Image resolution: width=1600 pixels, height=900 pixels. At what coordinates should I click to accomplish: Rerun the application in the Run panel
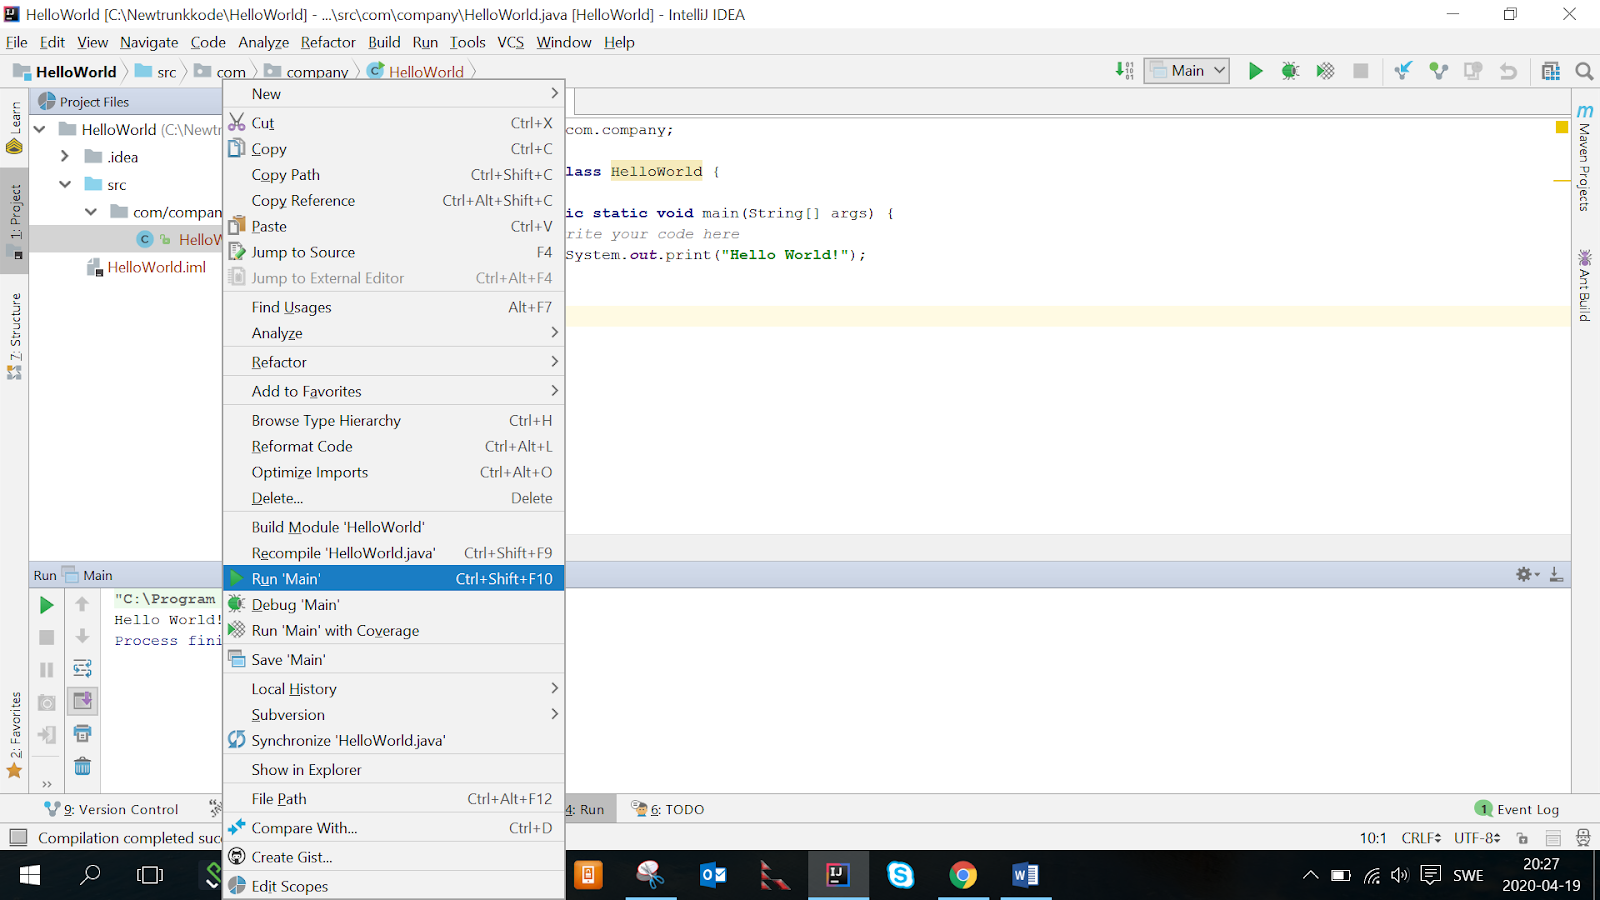coord(45,604)
